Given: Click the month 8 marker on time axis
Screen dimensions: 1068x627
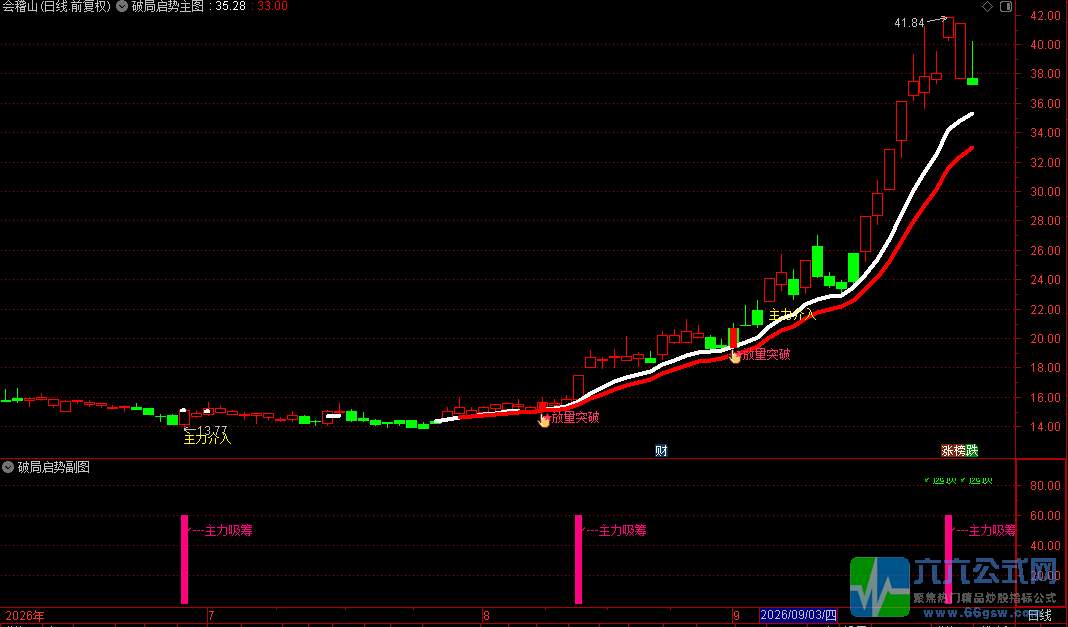Looking at the screenshot, I should 486,615.
